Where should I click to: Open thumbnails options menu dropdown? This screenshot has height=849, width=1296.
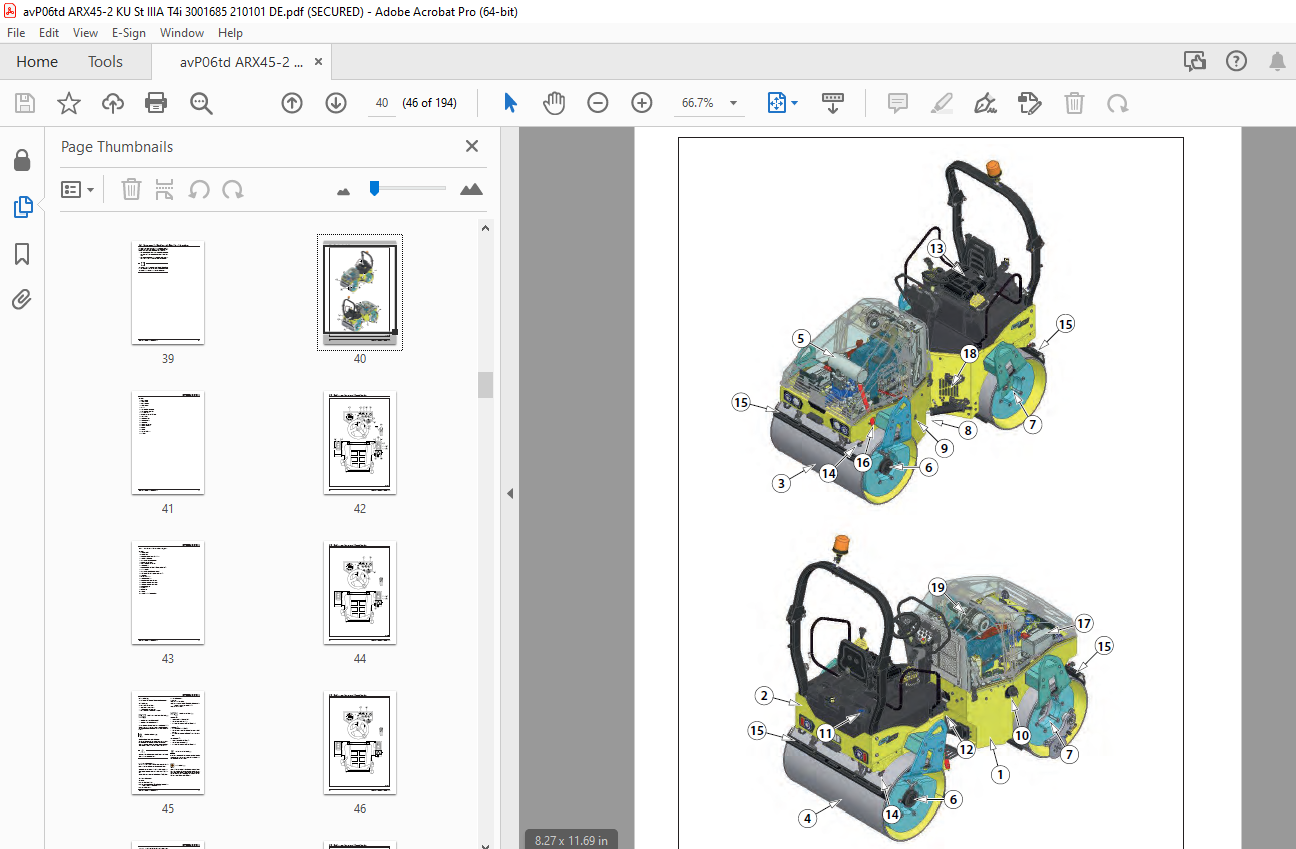(77, 189)
